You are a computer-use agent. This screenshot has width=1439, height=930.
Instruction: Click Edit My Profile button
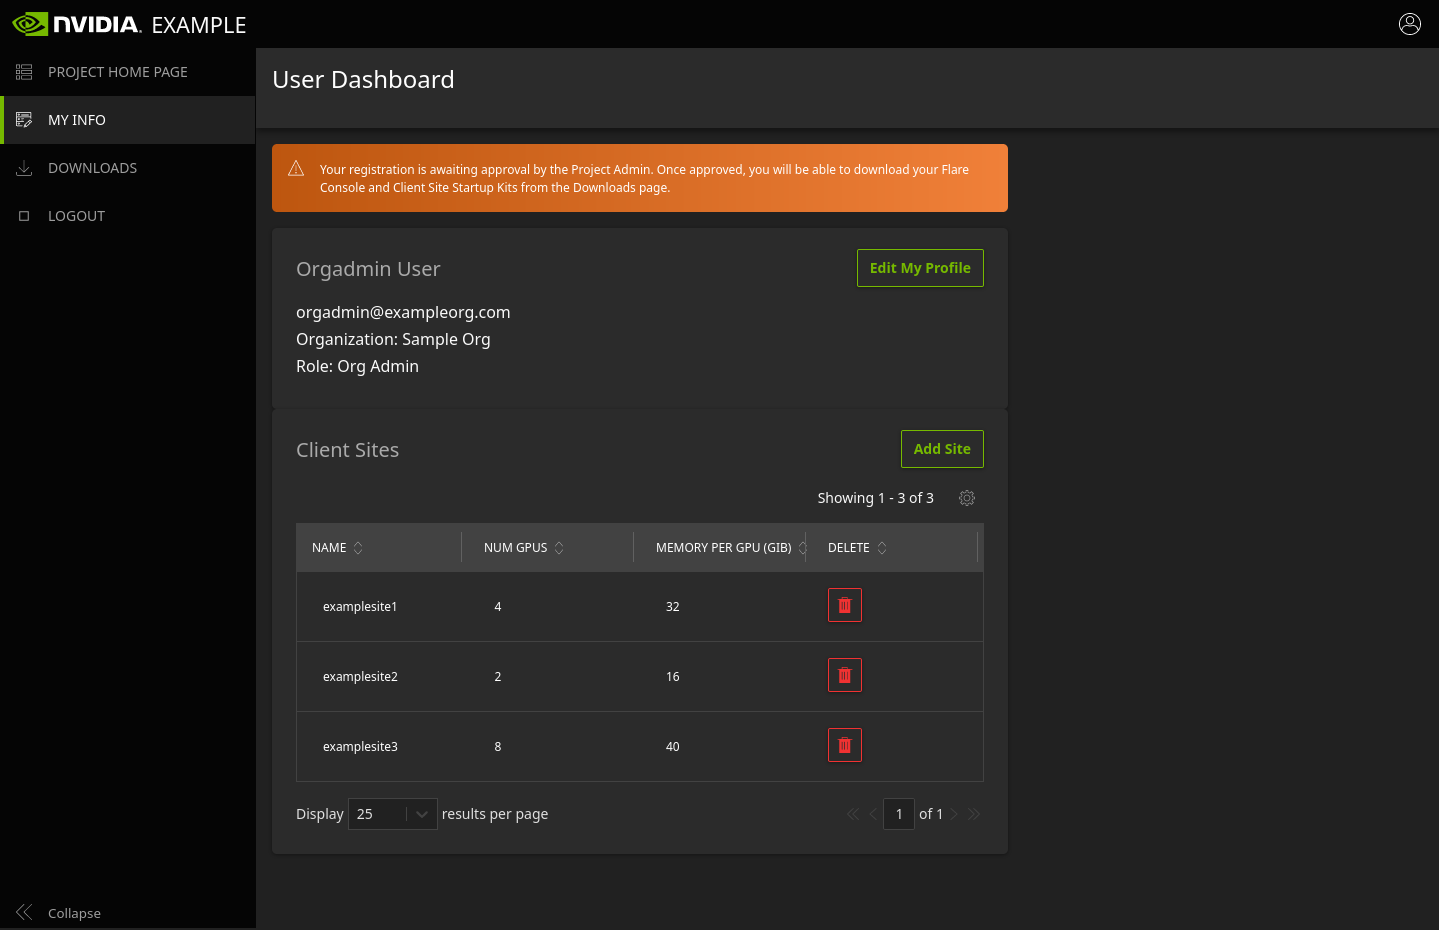920,268
